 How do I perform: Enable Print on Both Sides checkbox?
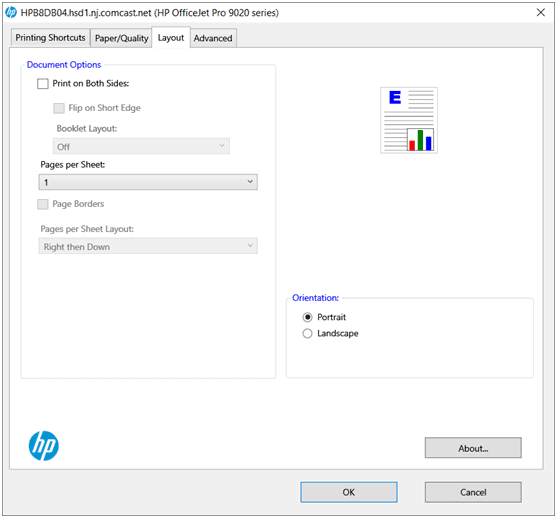(43, 84)
